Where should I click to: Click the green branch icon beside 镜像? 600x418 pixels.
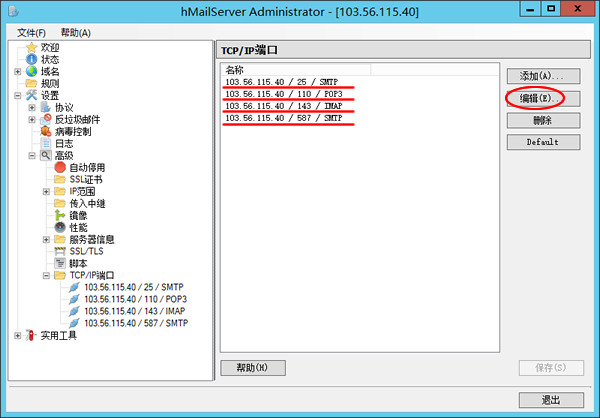point(60,215)
